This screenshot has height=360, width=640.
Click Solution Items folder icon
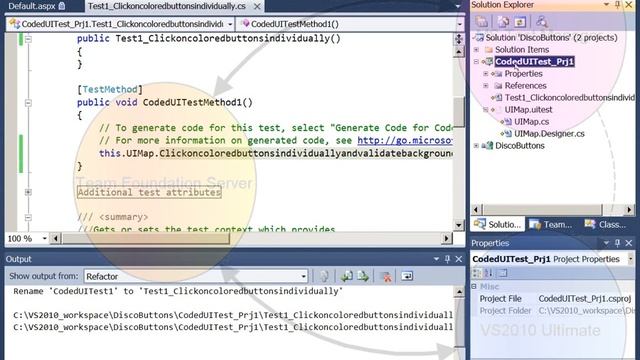[489, 50]
